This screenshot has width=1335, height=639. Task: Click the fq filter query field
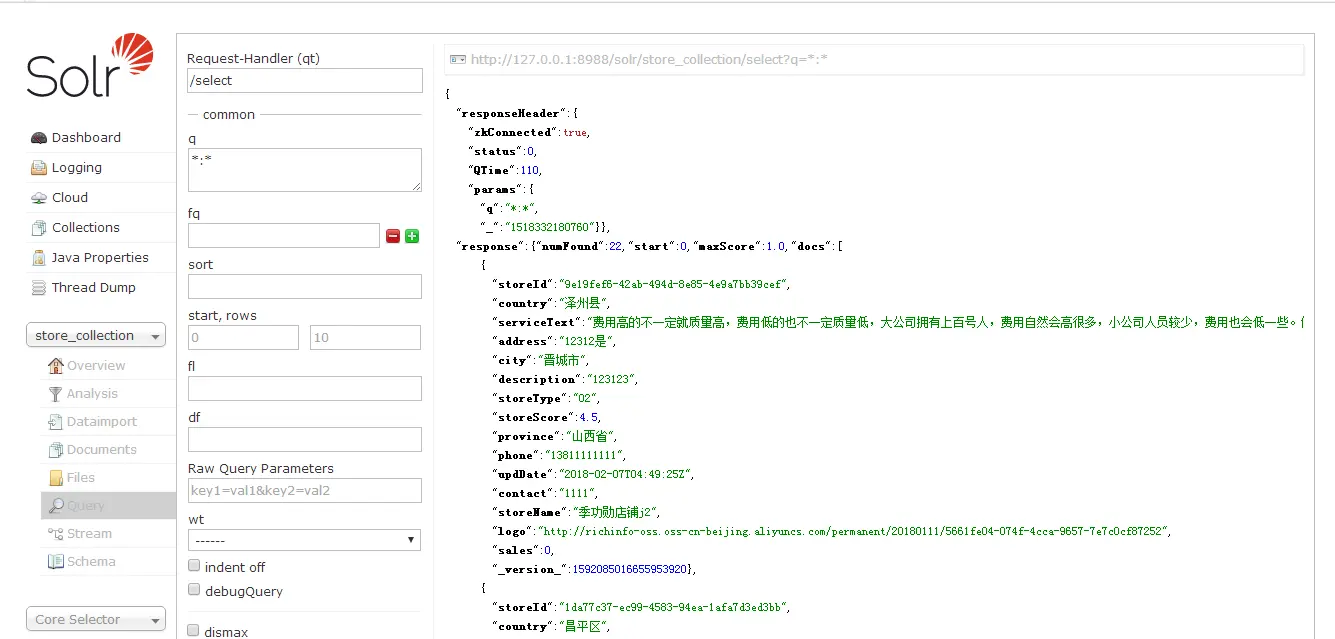click(284, 236)
